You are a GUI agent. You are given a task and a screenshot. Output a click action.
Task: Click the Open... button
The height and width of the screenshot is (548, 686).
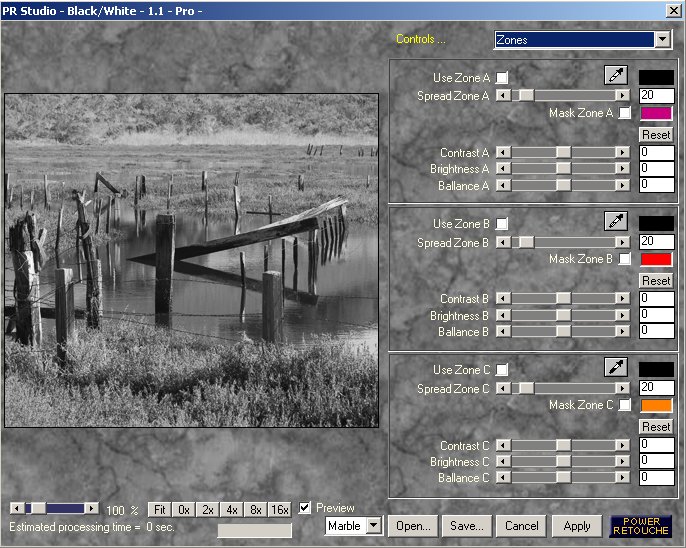pos(413,526)
